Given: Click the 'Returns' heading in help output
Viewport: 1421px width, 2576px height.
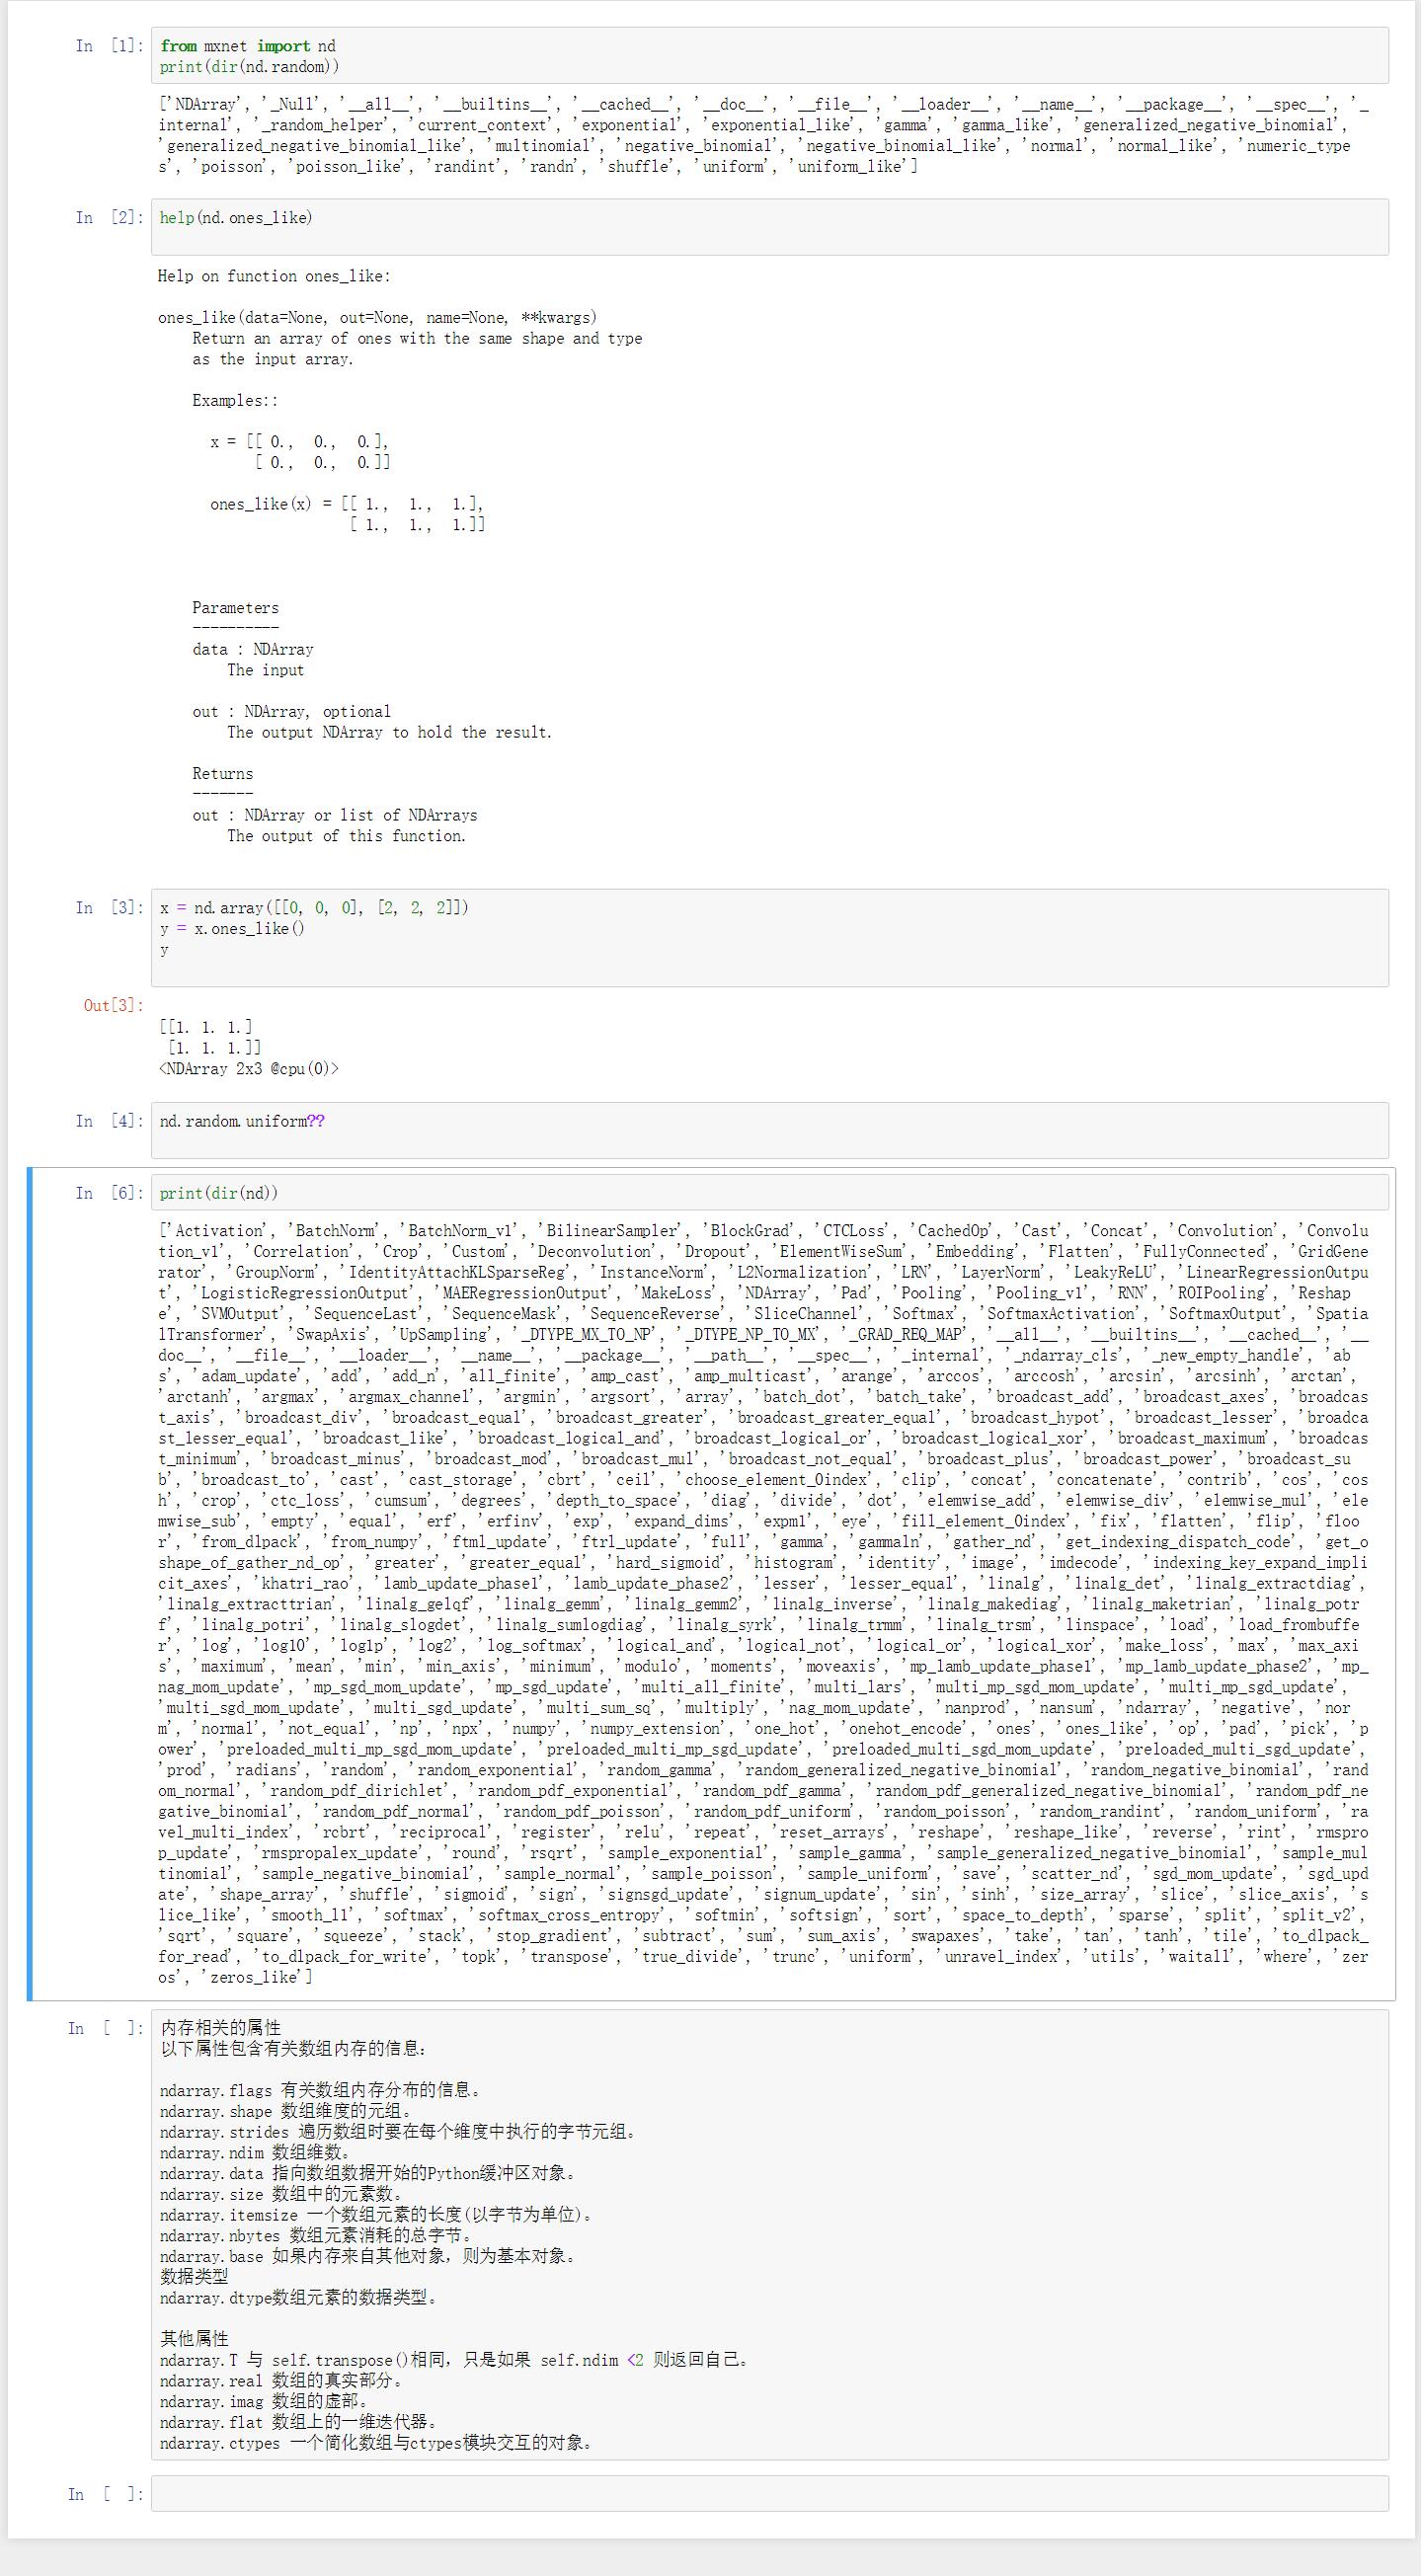Looking at the screenshot, I should click(x=223, y=774).
